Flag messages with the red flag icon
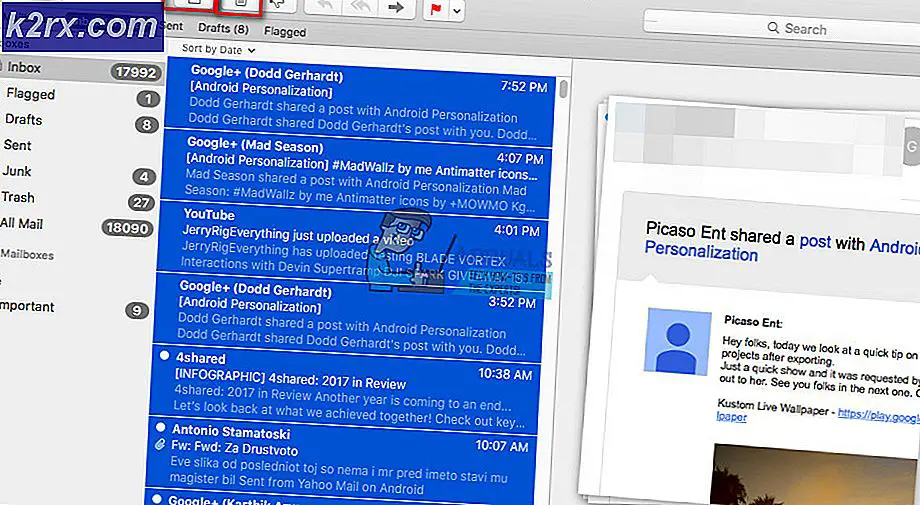This screenshot has width=920, height=505. 436,9
